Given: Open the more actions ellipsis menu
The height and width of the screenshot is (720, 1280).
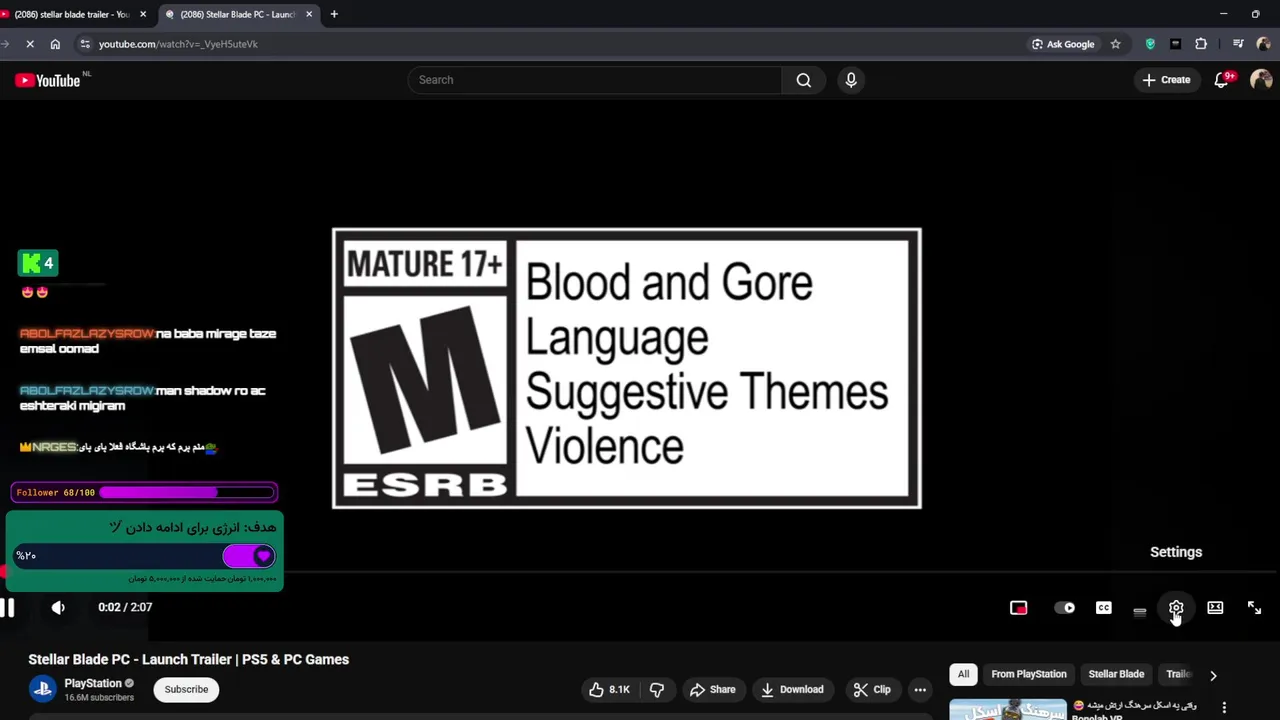Looking at the screenshot, I should pos(920,689).
